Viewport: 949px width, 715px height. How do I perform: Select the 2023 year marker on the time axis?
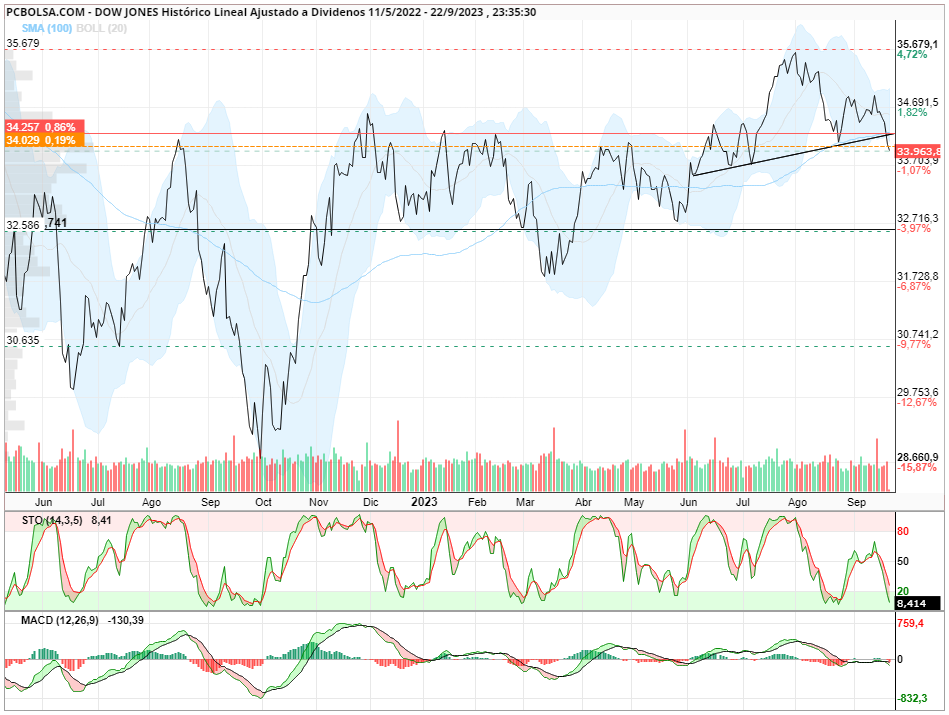point(424,502)
